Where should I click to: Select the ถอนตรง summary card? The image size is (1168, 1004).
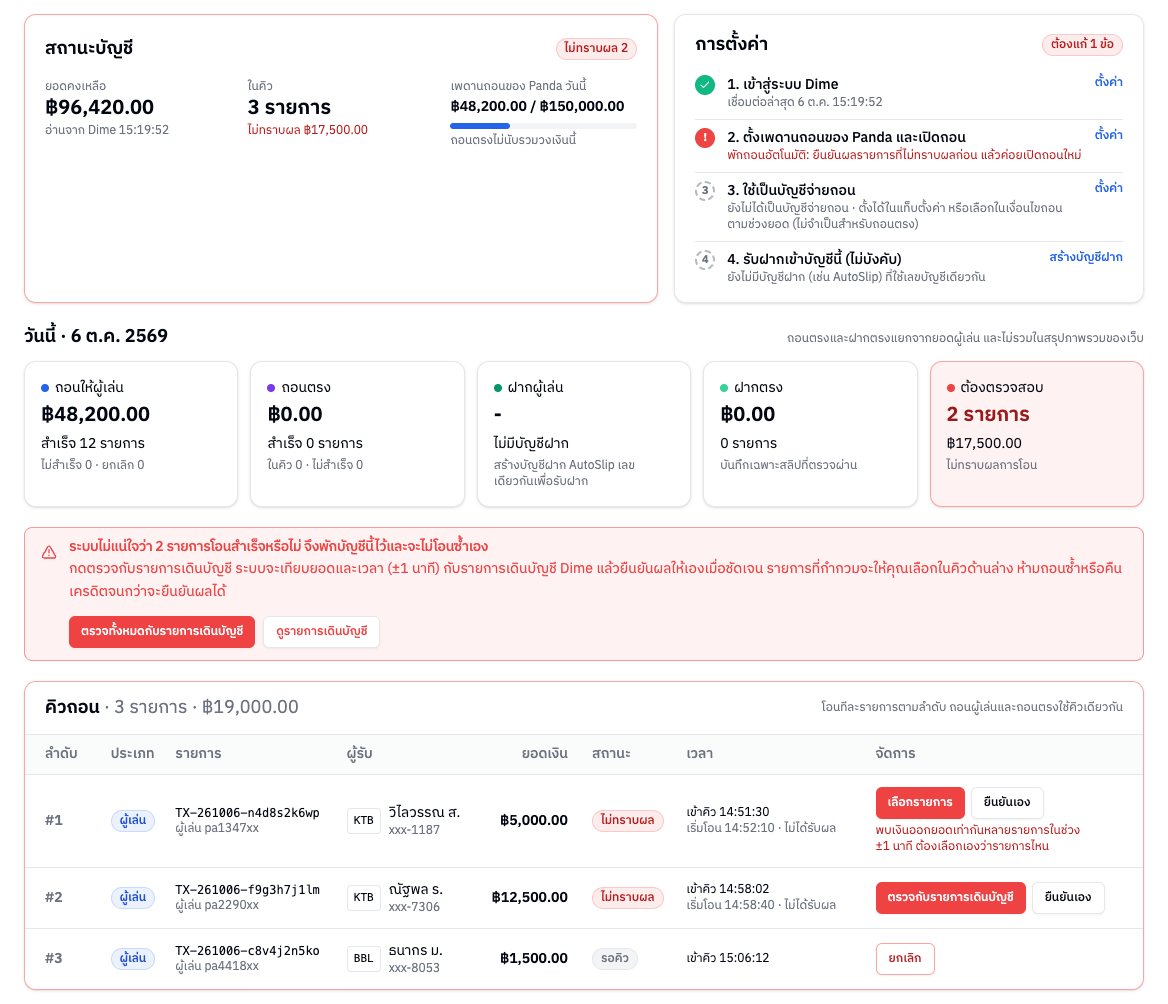pyautogui.click(x=358, y=434)
